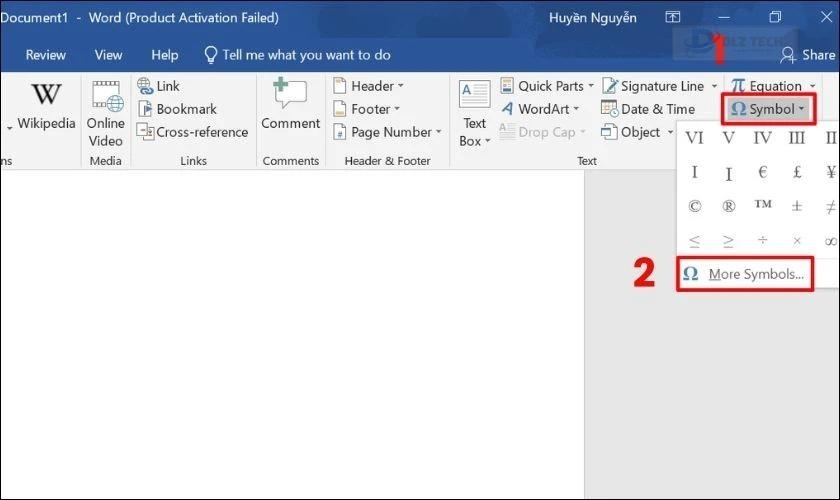Insert an Online Video

click(106, 114)
